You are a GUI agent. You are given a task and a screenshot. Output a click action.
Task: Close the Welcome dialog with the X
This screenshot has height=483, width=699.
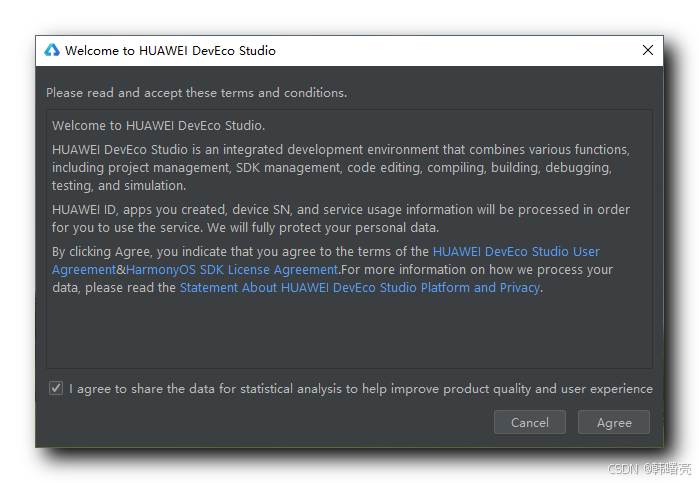[648, 50]
